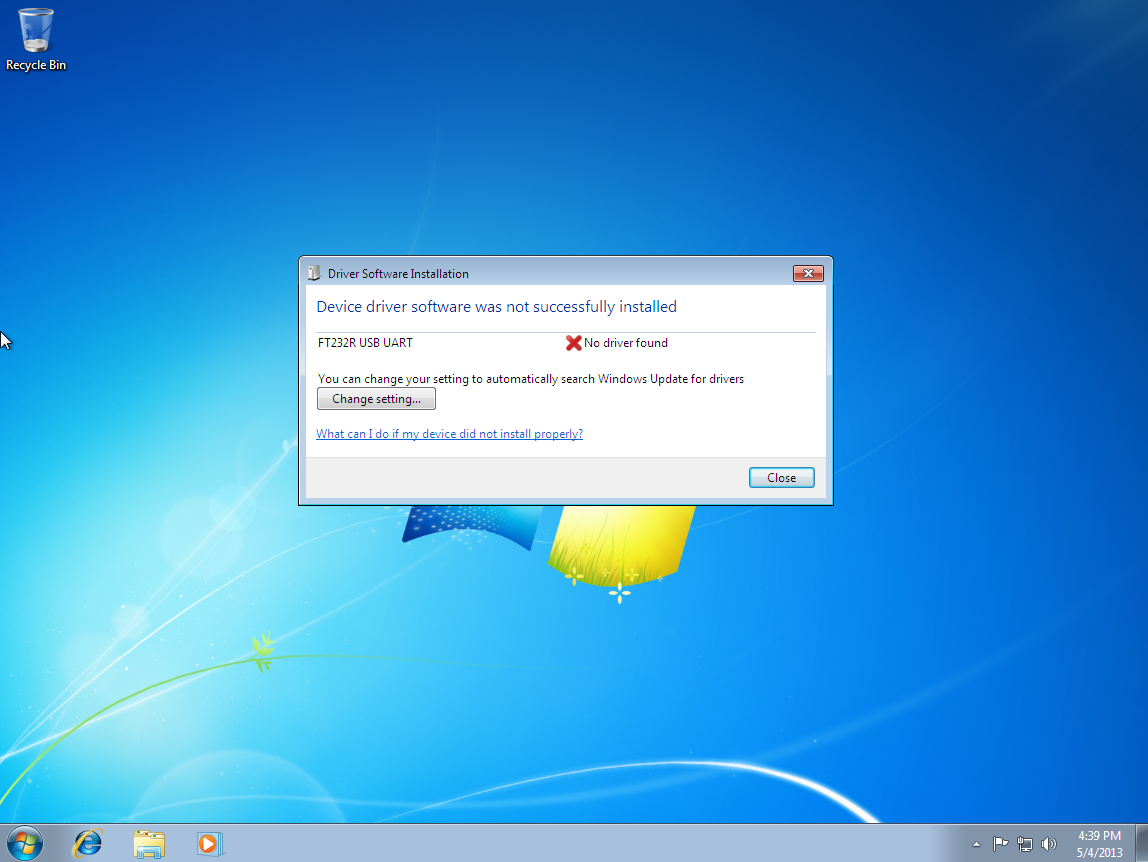The height and width of the screenshot is (862, 1148).
Task: Open the Windows Start menu orb
Action: [x=25, y=844]
